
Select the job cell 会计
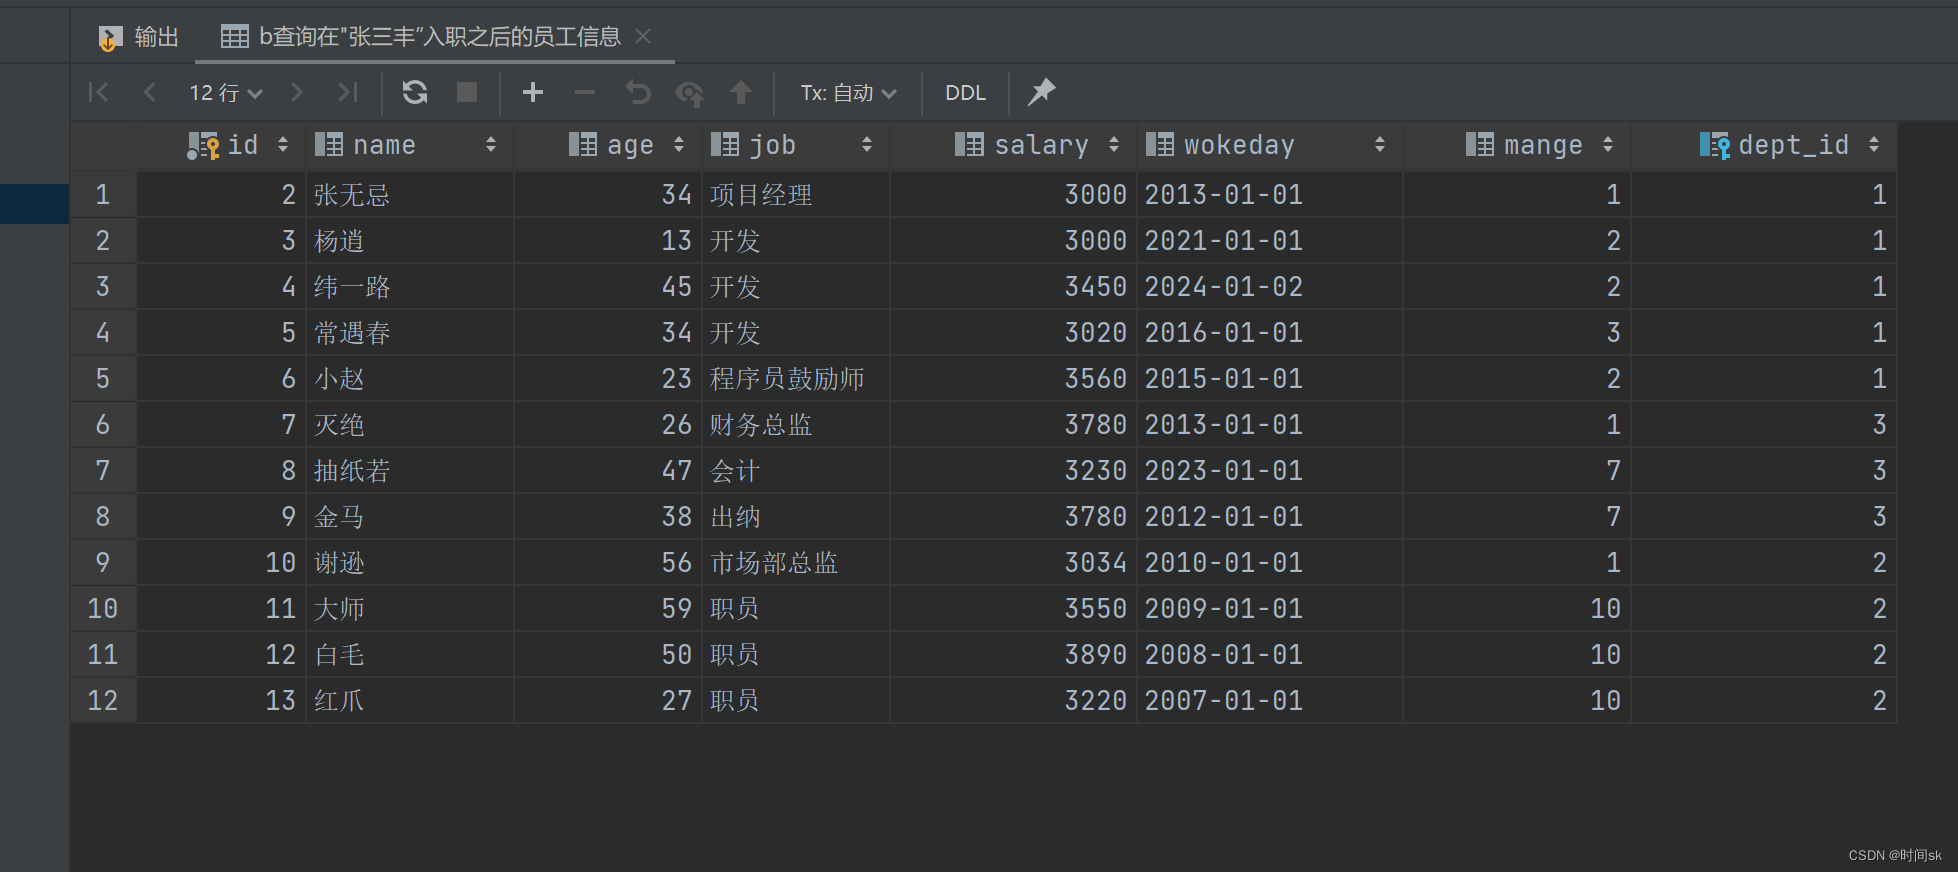point(796,471)
